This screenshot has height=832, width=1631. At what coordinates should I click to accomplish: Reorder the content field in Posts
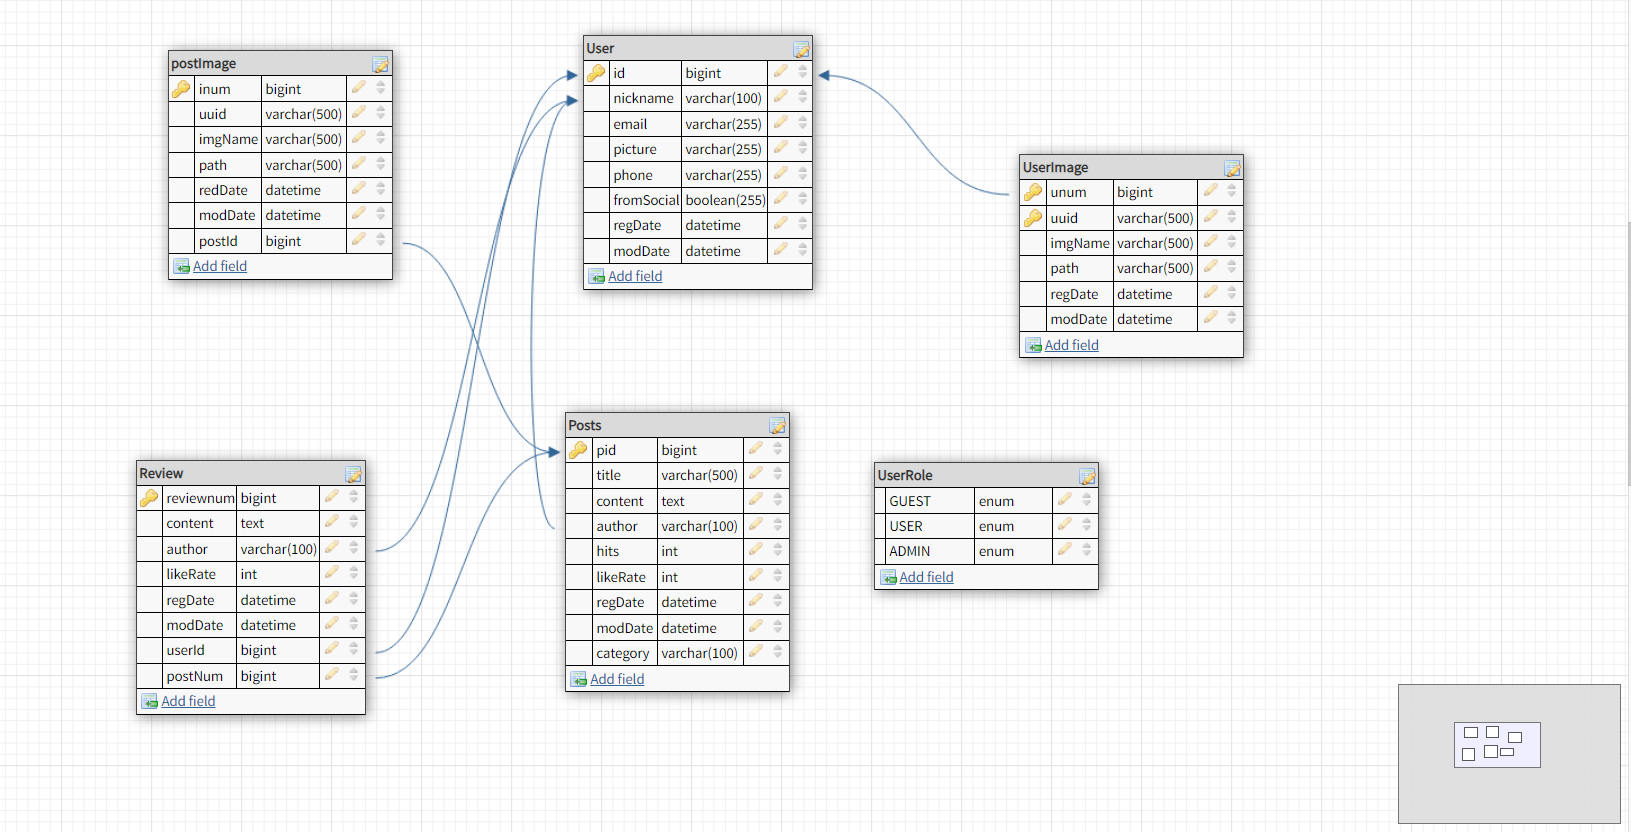[778, 500]
